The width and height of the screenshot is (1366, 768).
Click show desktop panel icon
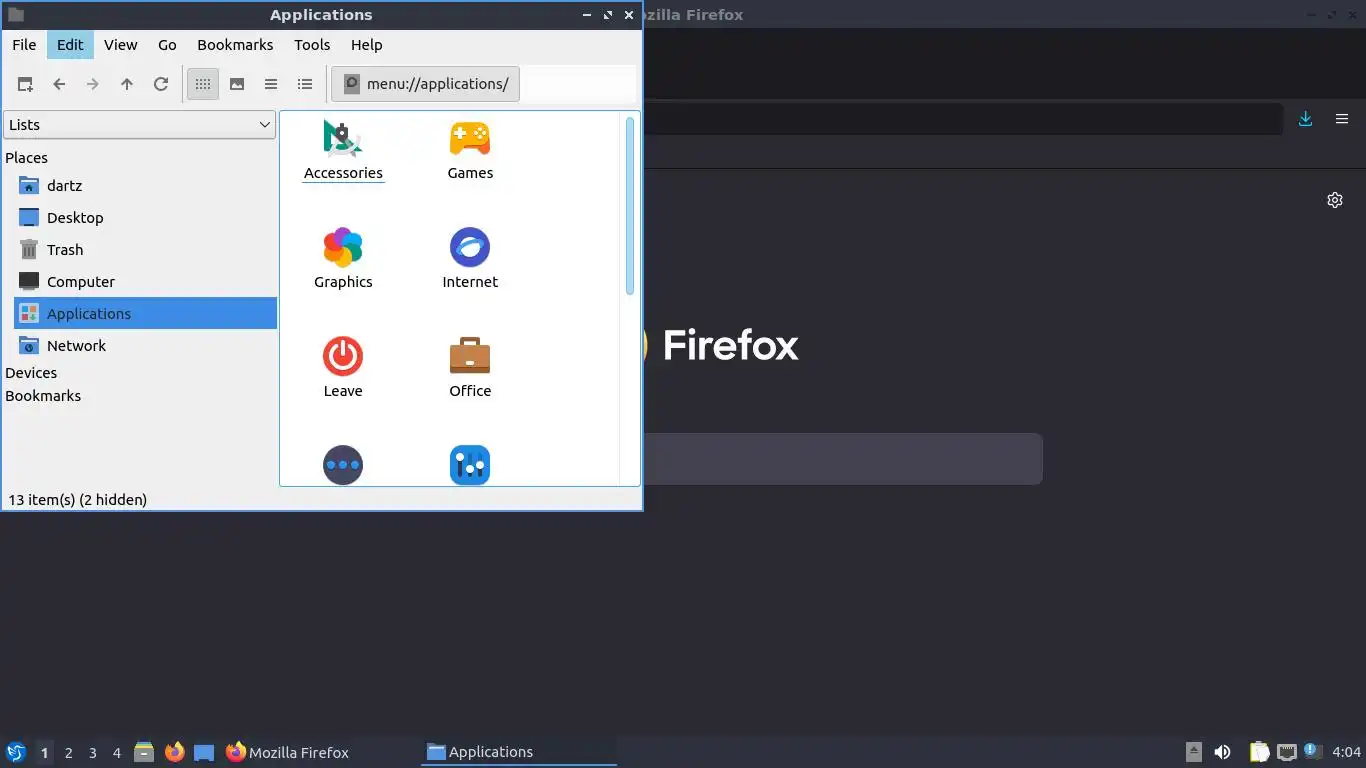point(204,752)
